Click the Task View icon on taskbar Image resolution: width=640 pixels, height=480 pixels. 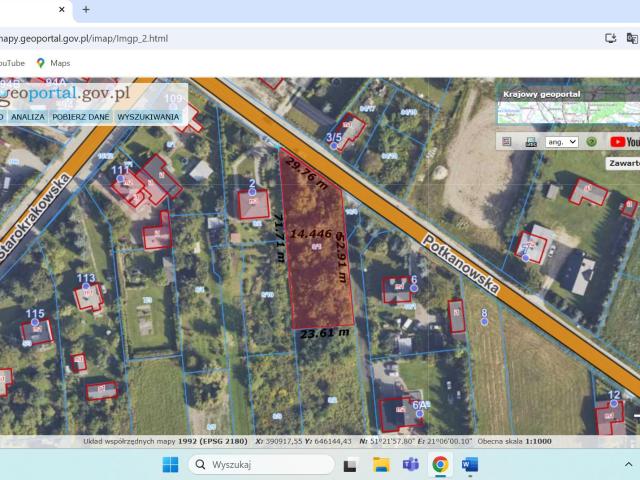pos(350,464)
